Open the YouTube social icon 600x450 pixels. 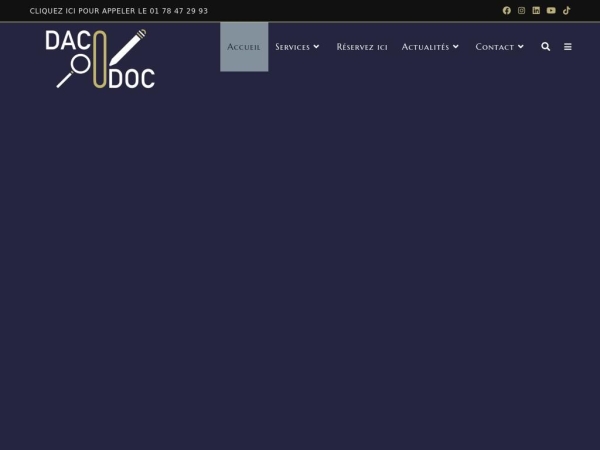coord(551,11)
